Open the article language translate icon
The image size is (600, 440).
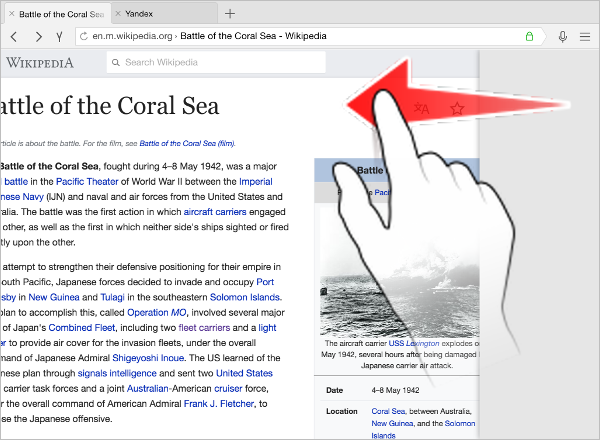click(x=422, y=109)
